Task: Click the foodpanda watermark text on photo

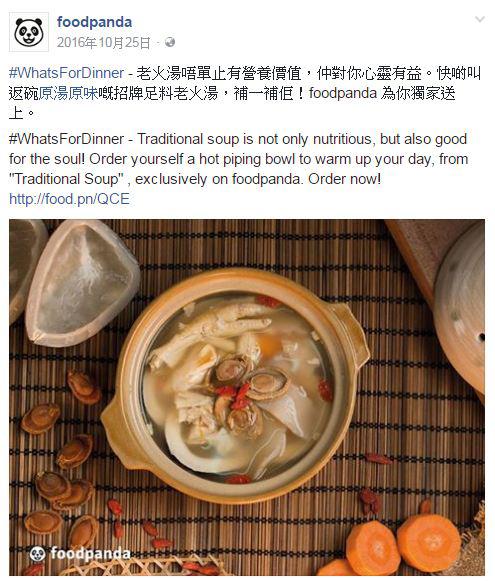Action: pyautogui.click(x=90, y=554)
